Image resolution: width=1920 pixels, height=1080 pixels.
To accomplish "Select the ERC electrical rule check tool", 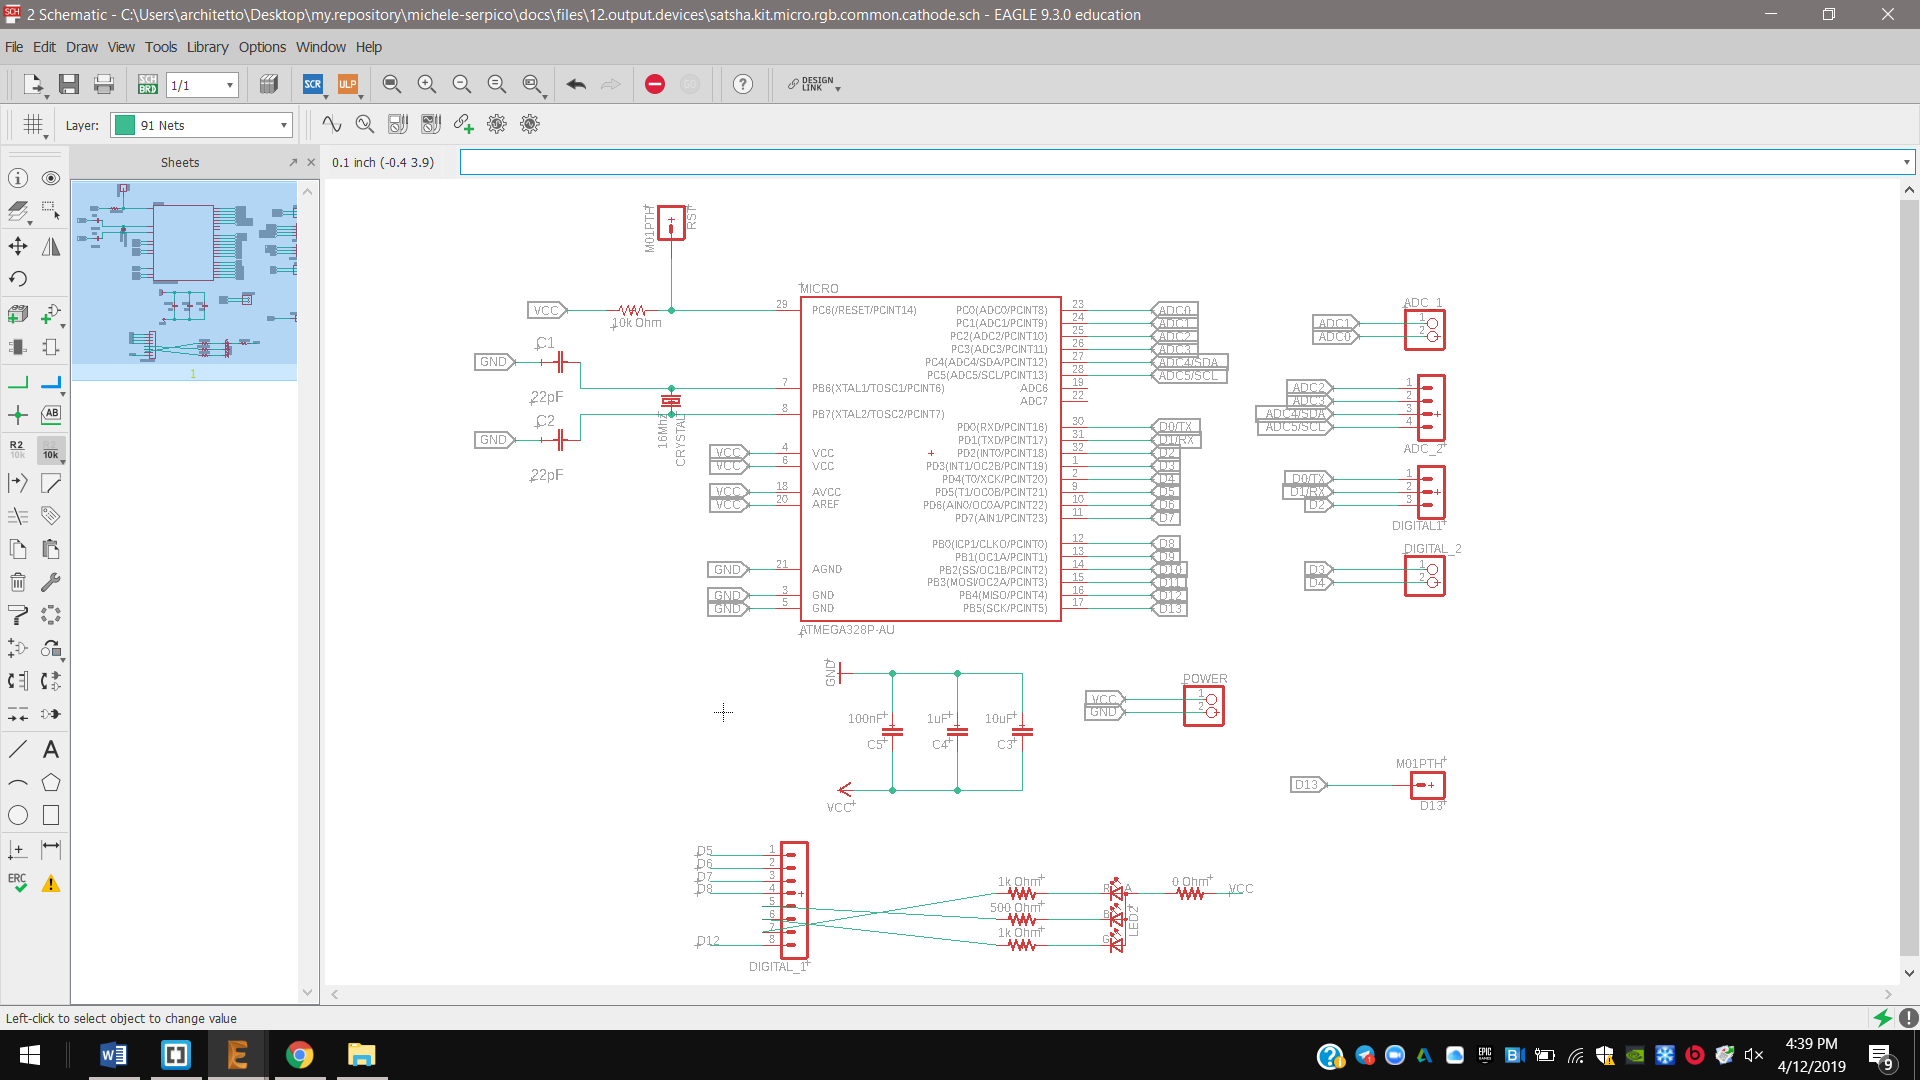I will 18,882.
